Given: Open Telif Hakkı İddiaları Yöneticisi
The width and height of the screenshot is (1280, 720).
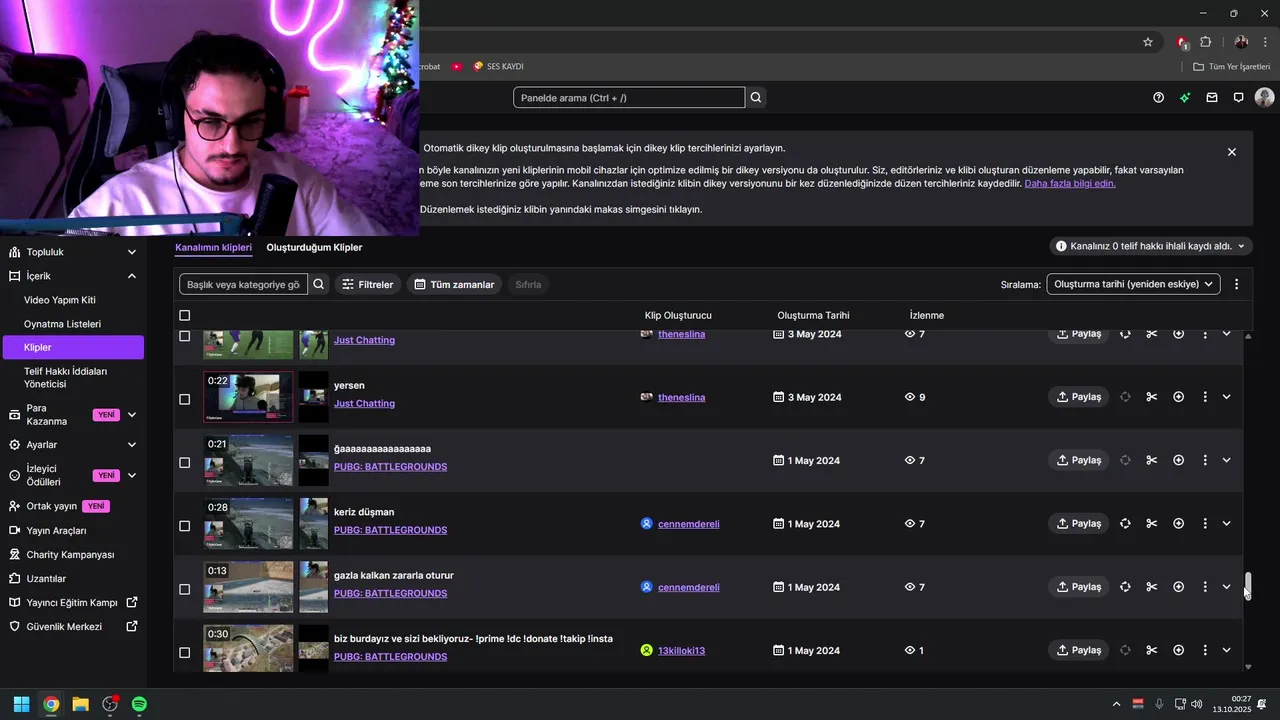Looking at the screenshot, I should (65, 377).
